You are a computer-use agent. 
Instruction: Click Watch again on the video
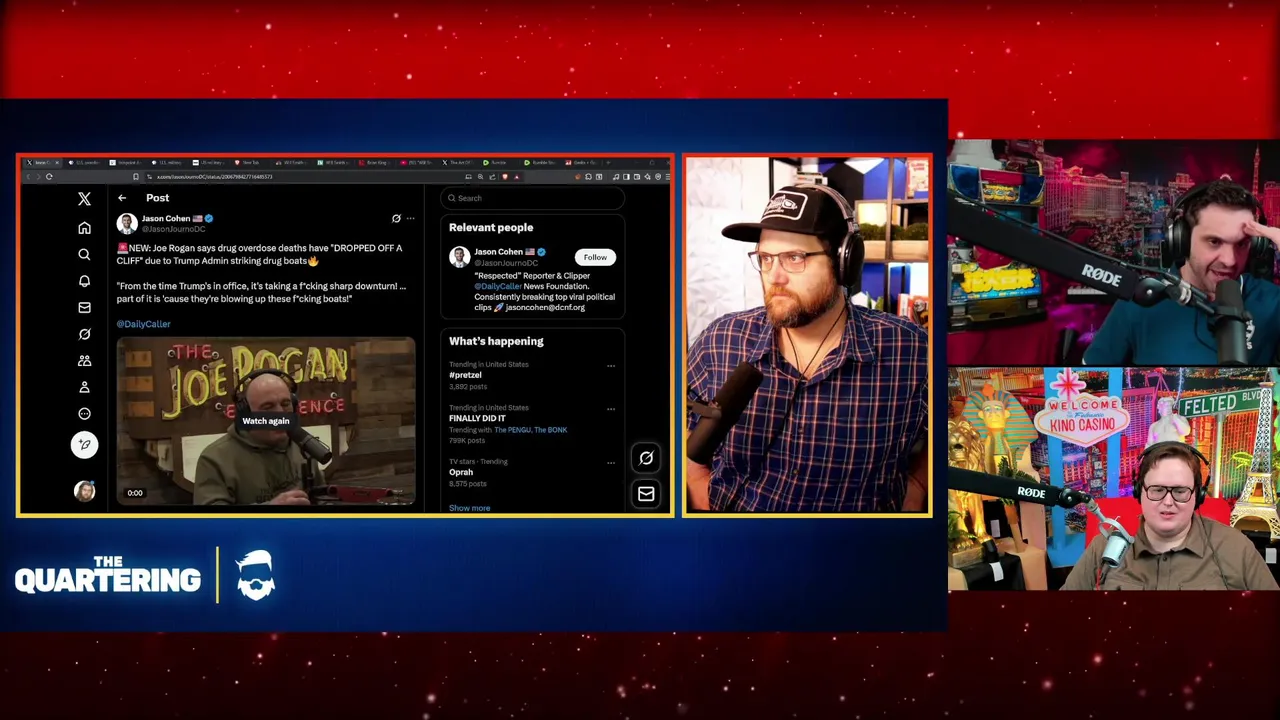click(x=265, y=421)
